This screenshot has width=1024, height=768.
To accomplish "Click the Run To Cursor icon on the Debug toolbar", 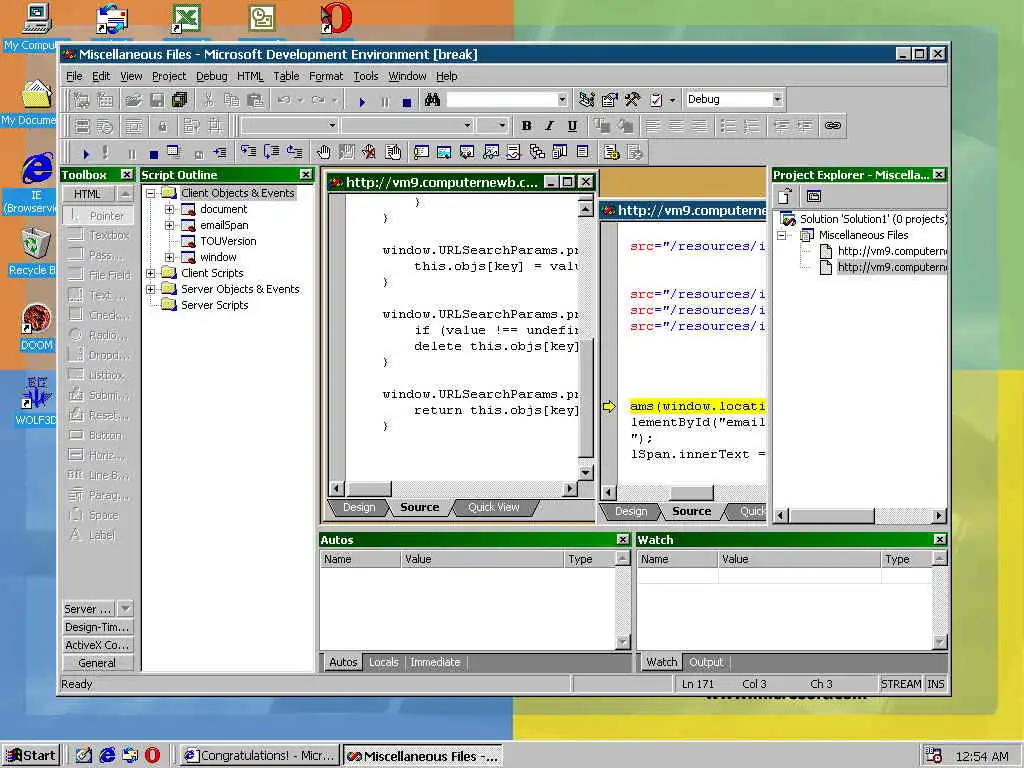I will [x=219, y=153].
